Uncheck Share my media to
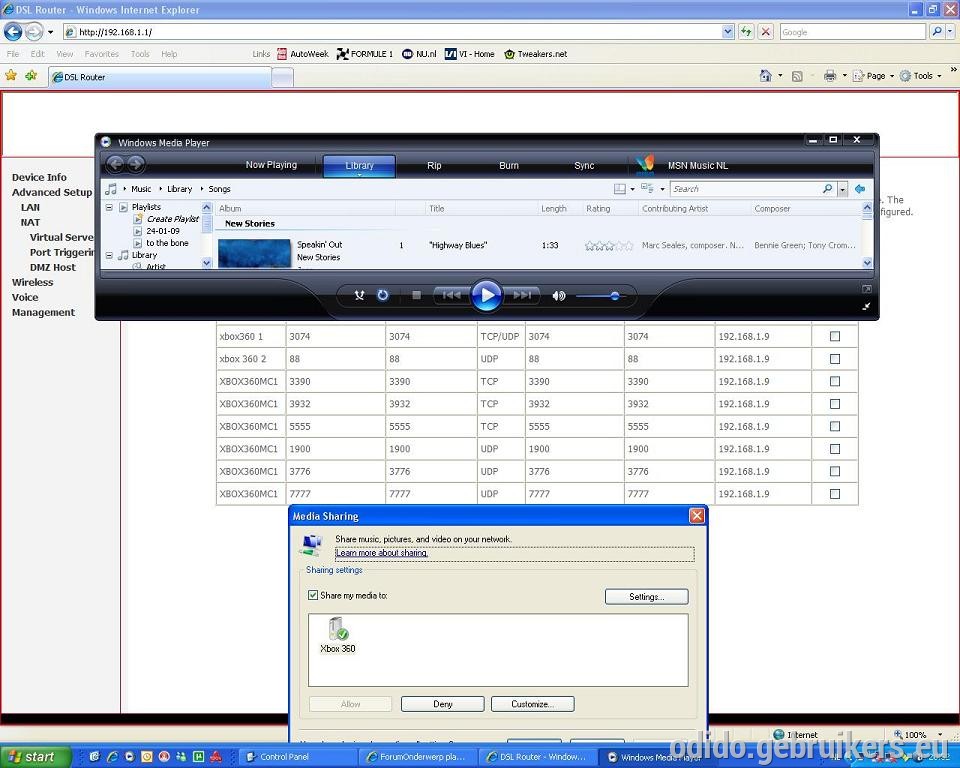This screenshot has width=960, height=768. (x=313, y=595)
